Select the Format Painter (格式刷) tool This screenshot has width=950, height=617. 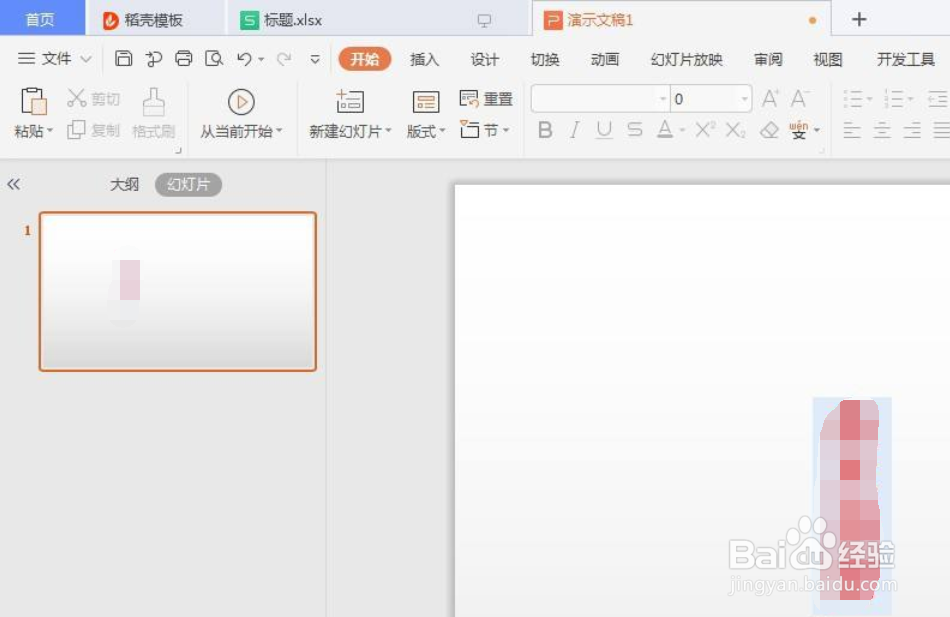154,112
